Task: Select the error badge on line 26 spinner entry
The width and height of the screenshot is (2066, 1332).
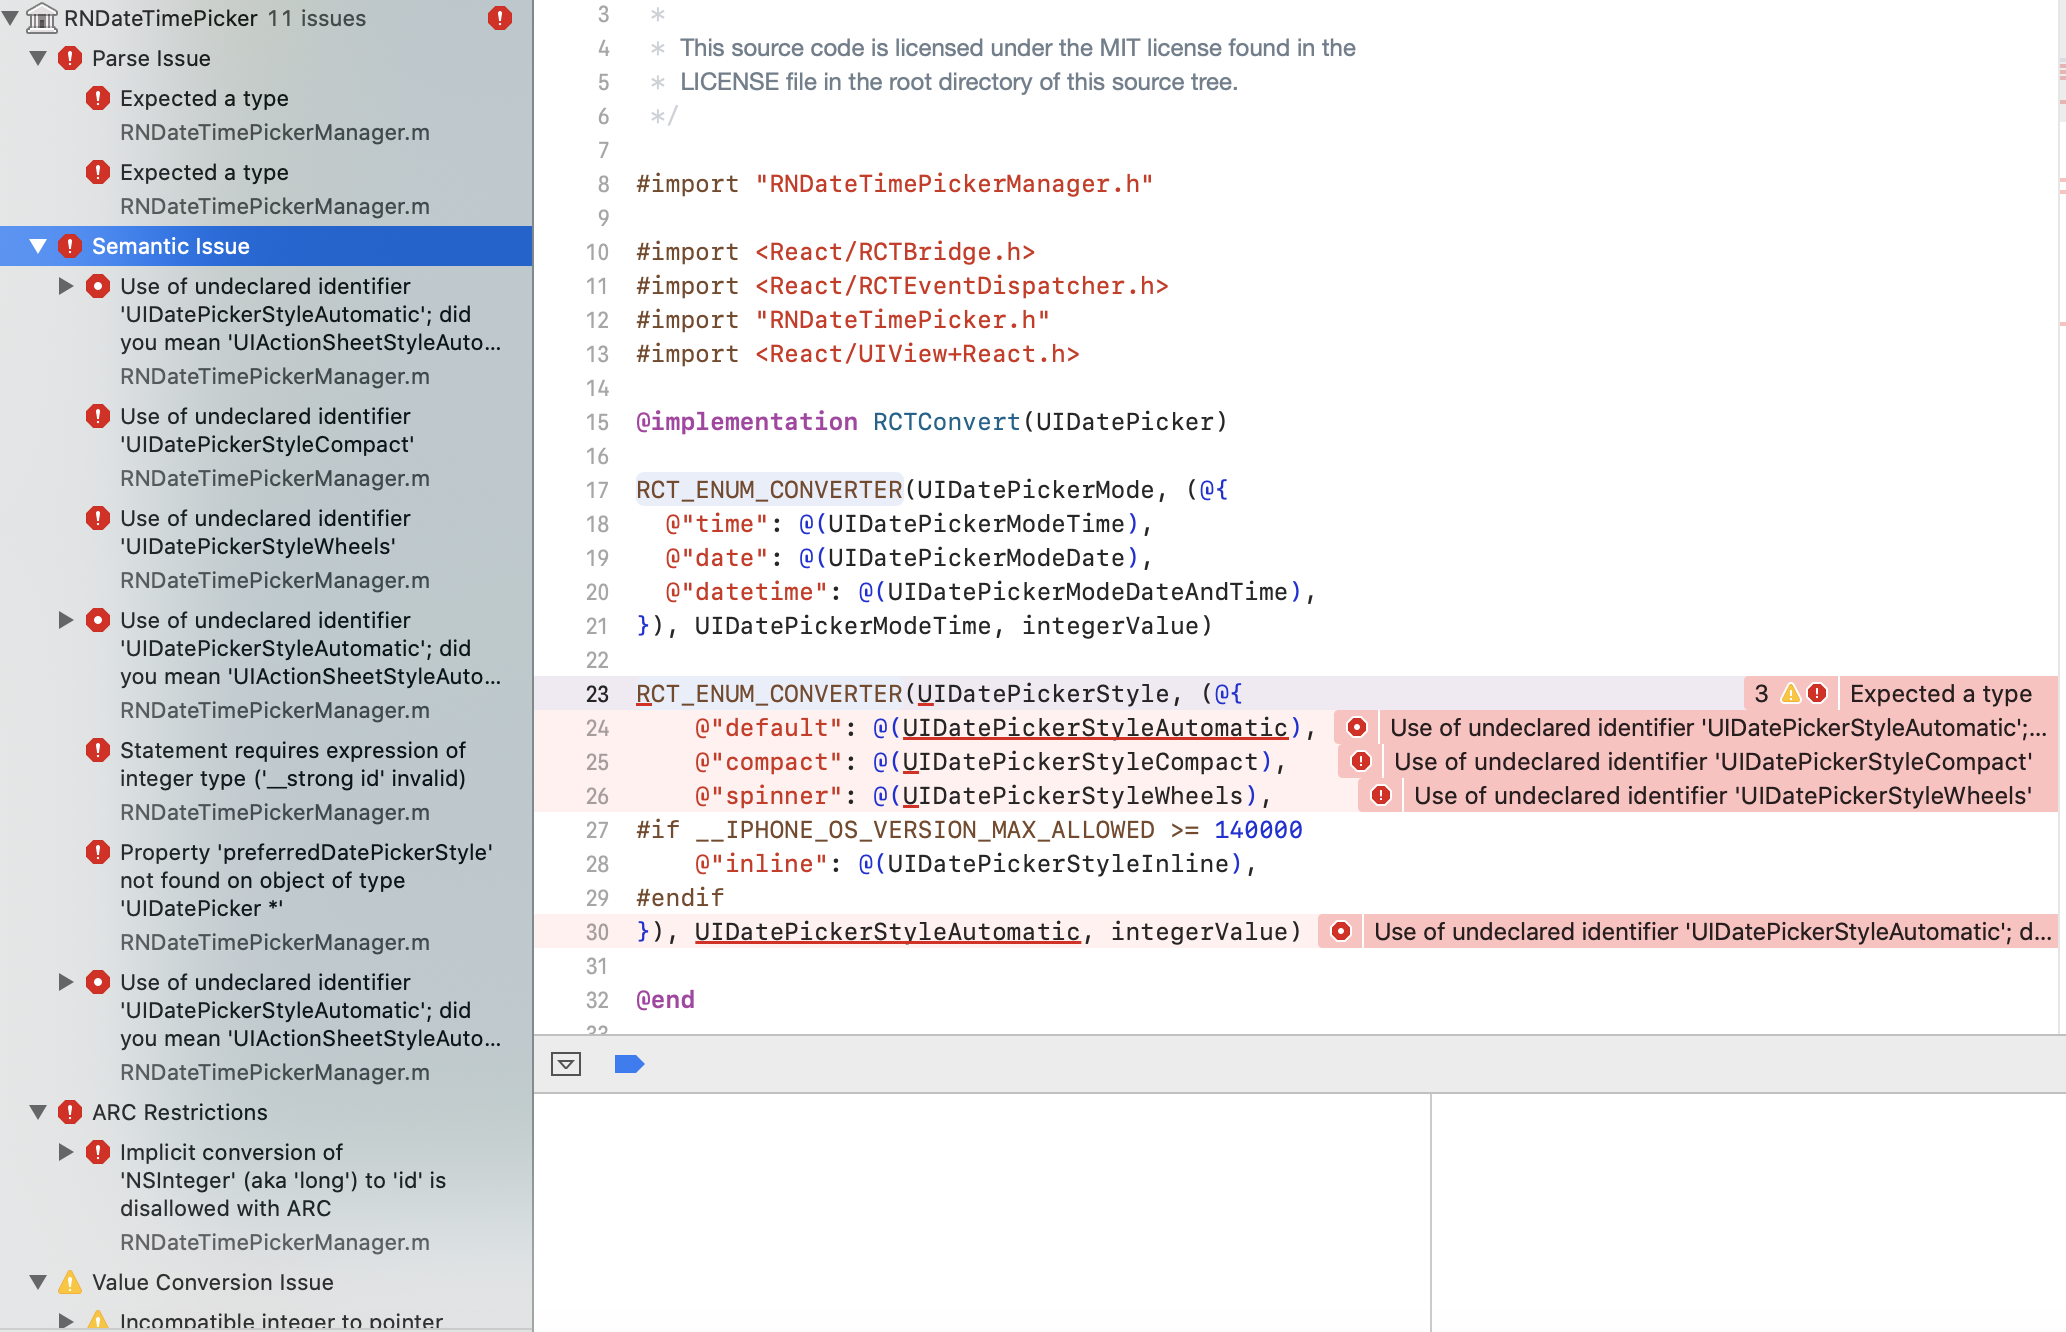Action: [x=1380, y=796]
